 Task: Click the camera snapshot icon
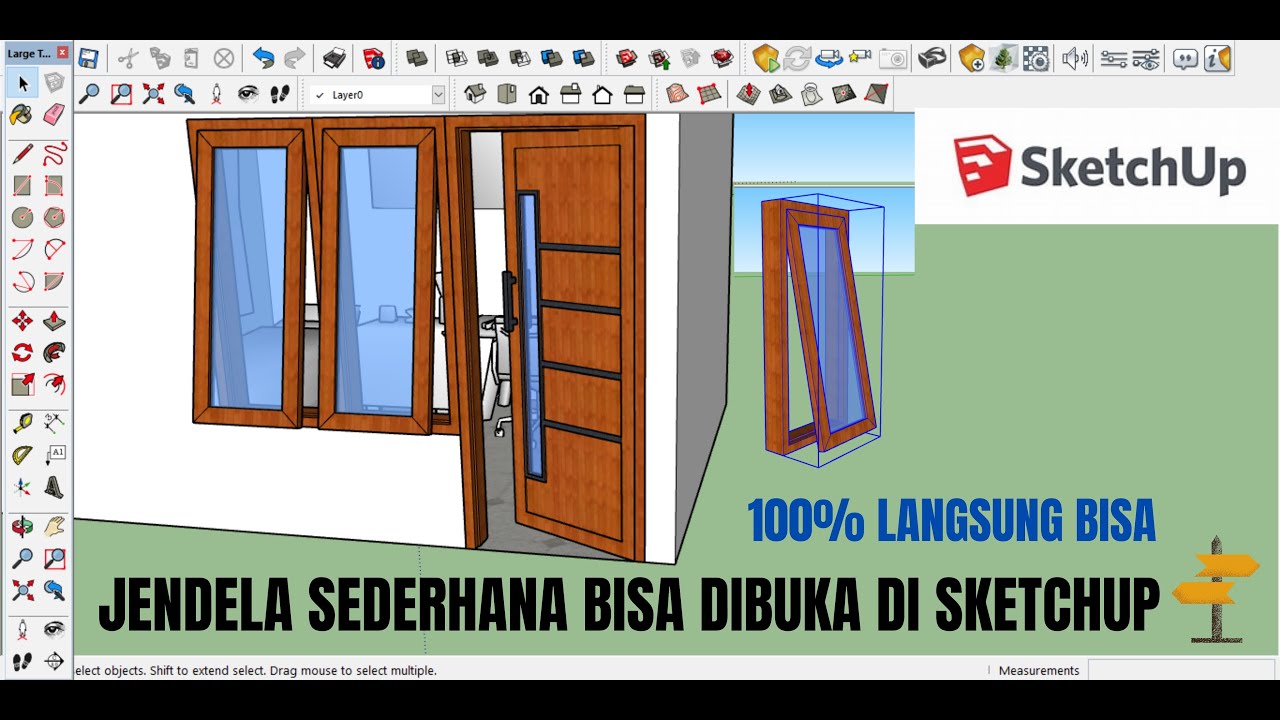893,59
